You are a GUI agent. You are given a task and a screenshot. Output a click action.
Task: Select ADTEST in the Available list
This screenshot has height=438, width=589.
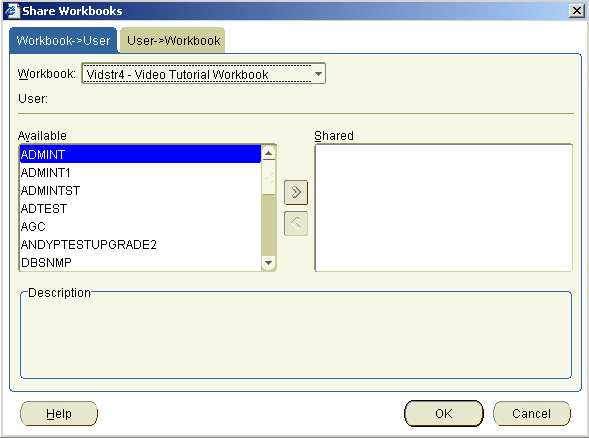point(140,208)
